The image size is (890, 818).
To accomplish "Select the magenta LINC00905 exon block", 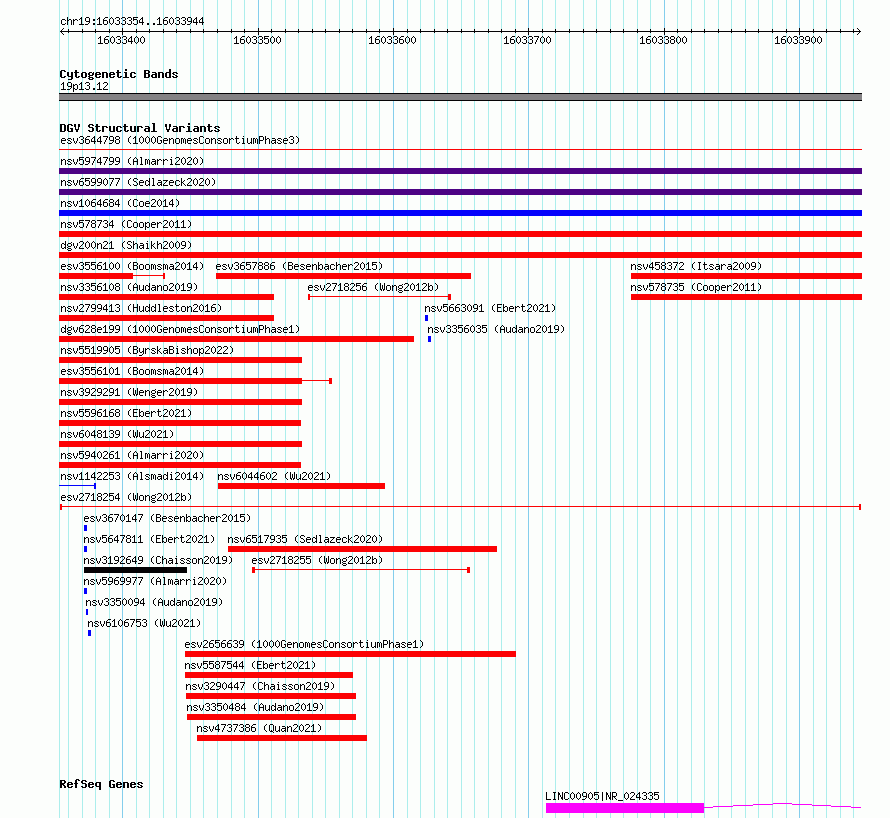I will tap(625, 808).
